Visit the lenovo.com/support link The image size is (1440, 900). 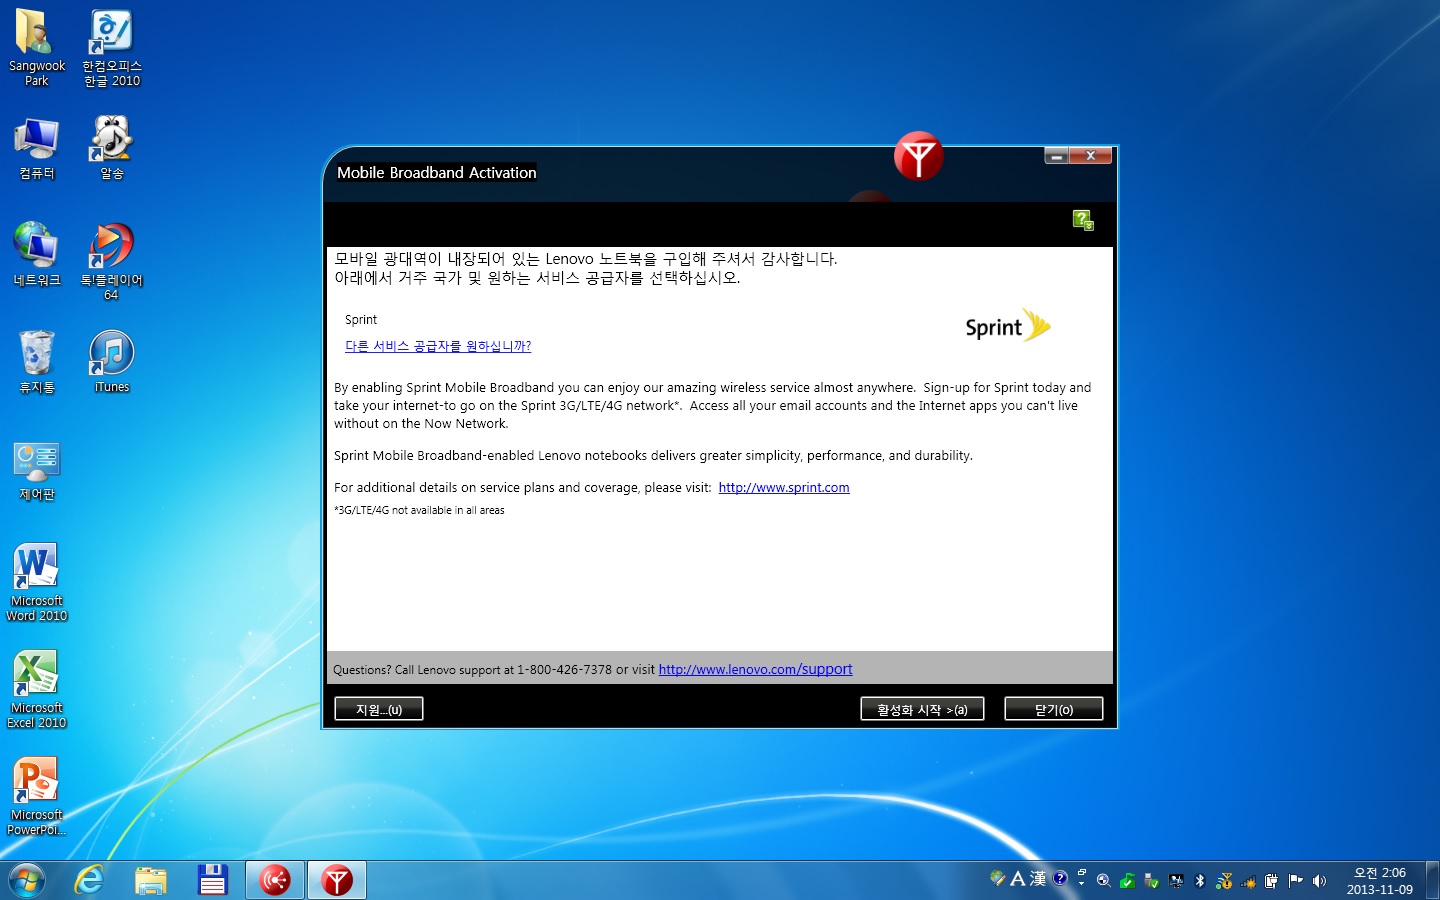755,670
